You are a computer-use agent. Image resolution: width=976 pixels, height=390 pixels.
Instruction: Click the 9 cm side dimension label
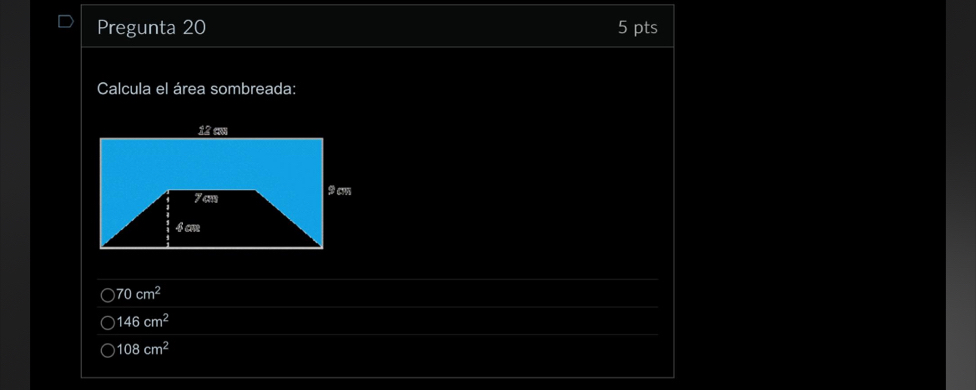coord(340,191)
